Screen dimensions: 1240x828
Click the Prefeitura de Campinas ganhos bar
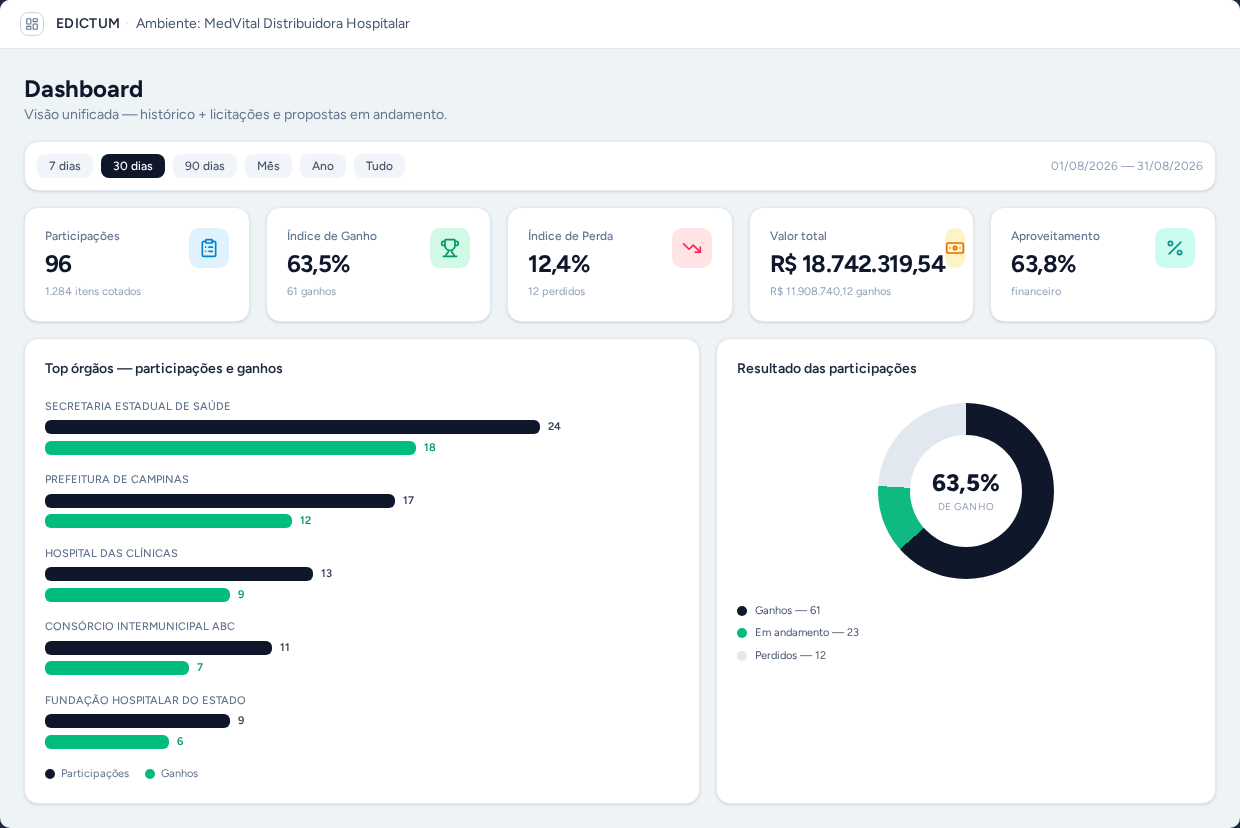[168, 521]
